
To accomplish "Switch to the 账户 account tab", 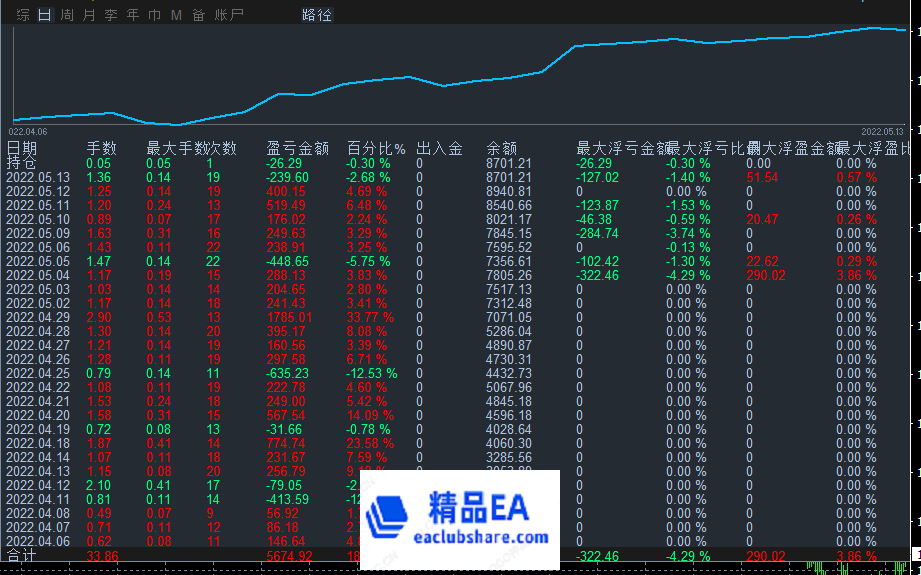I will 229,15.
